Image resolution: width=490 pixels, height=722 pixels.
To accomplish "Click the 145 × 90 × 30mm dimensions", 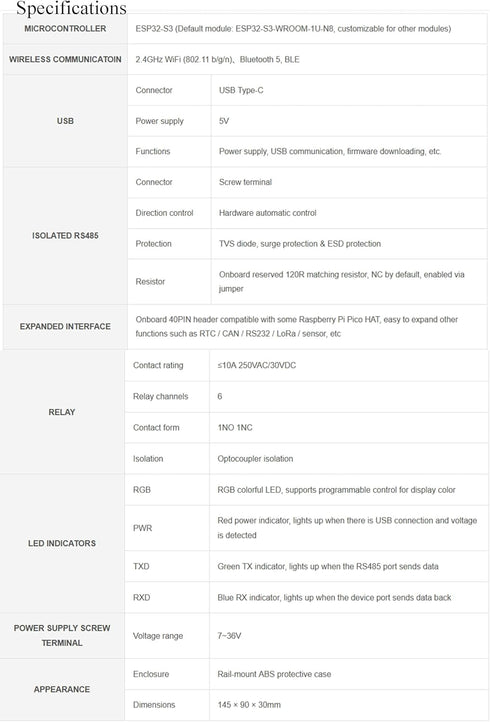I will pyautogui.click(x=249, y=705).
